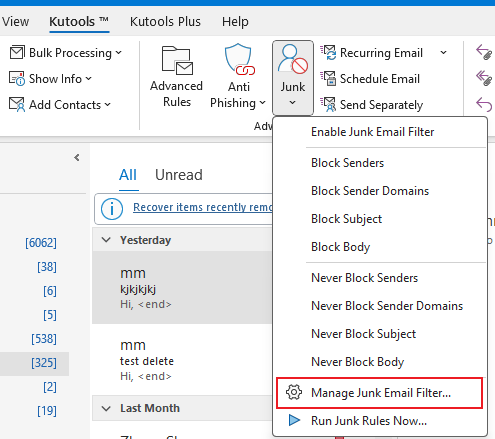Click the Add Contacts envelope icon
This screenshot has height=439, width=495.
tap(17, 105)
